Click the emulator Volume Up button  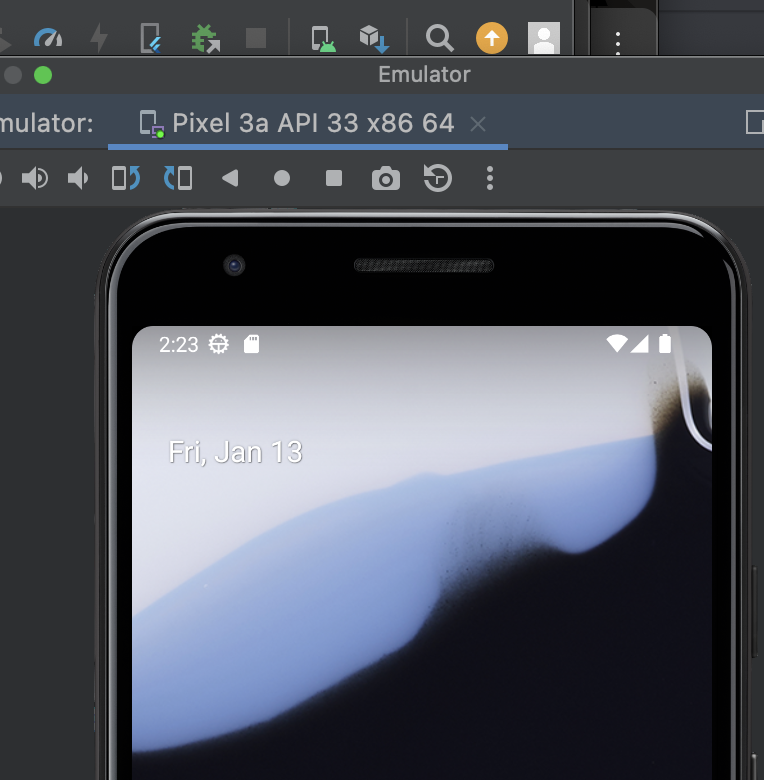point(35,178)
